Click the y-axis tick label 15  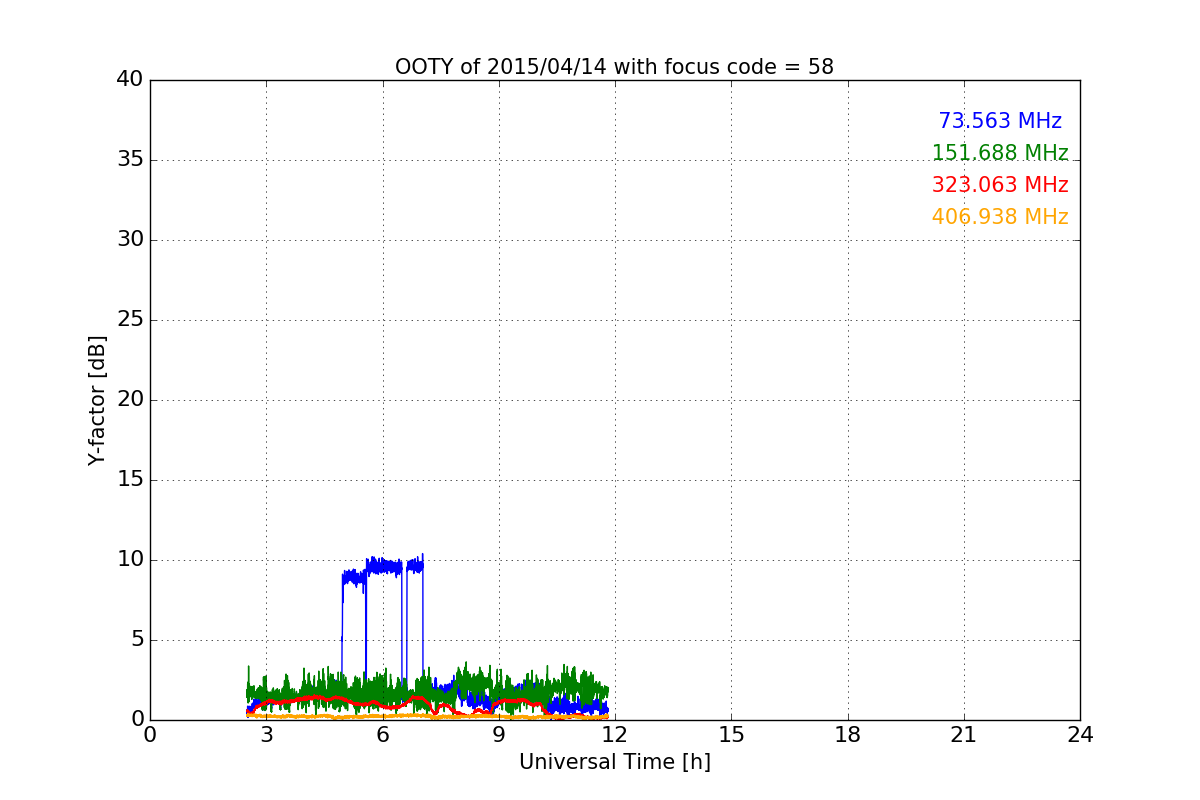point(130,479)
